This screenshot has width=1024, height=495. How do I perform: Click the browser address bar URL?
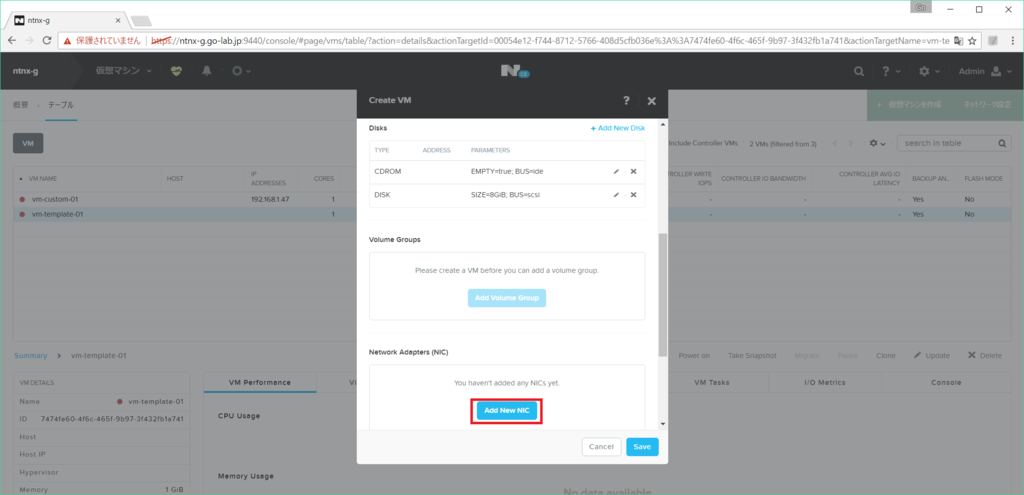tap(551, 40)
